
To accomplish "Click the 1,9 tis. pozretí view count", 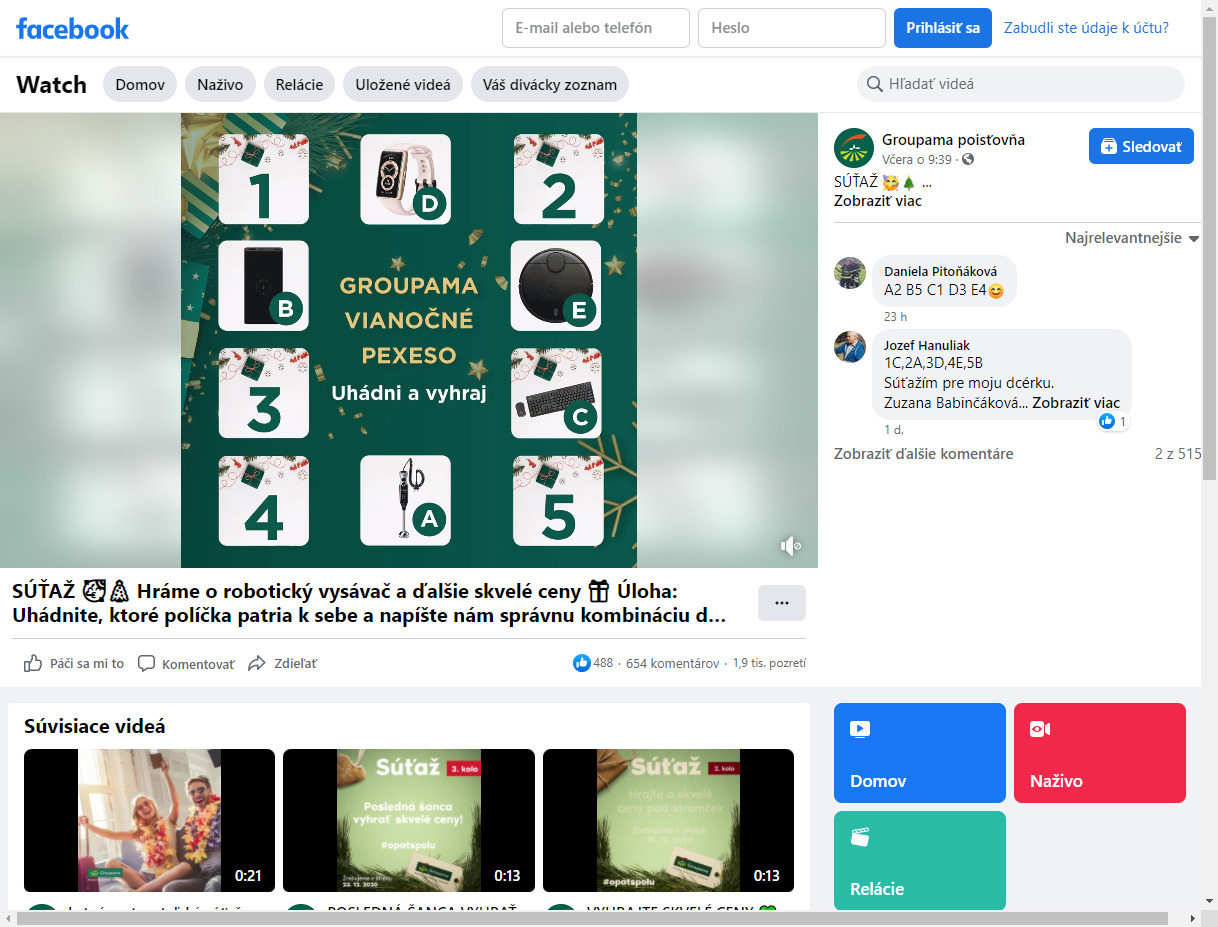I will pyautogui.click(x=769, y=663).
